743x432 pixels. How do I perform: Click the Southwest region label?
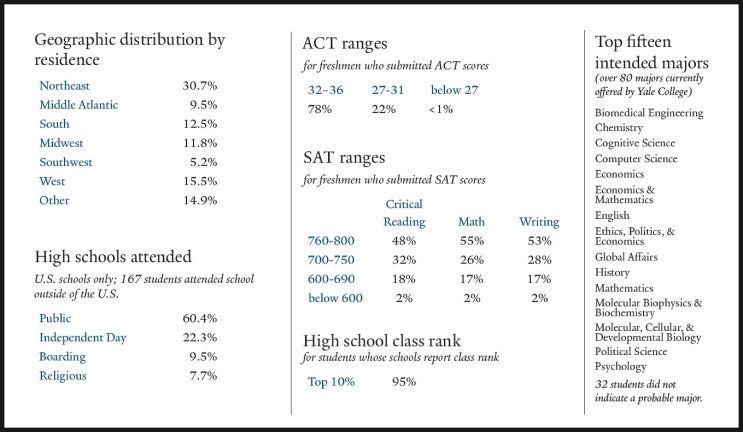click(66, 162)
